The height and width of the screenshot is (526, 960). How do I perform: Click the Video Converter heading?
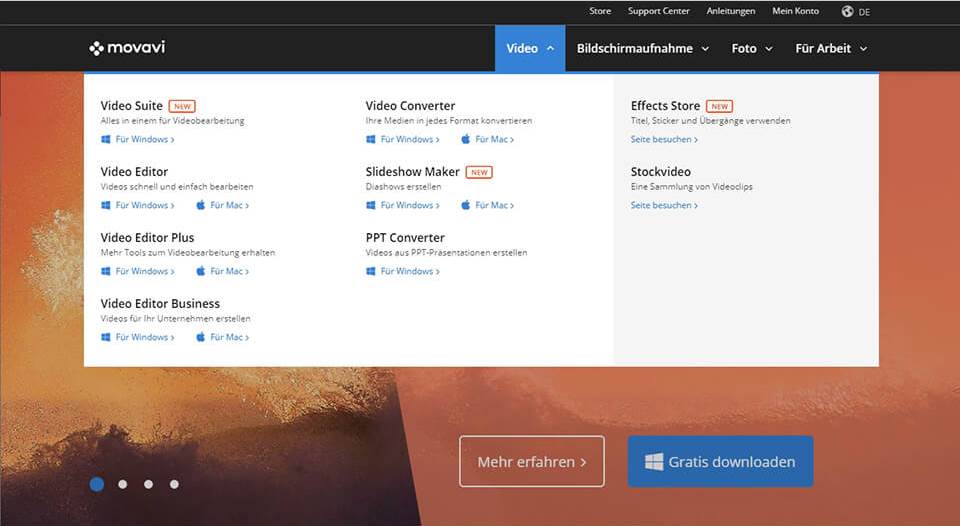[410, 105]
